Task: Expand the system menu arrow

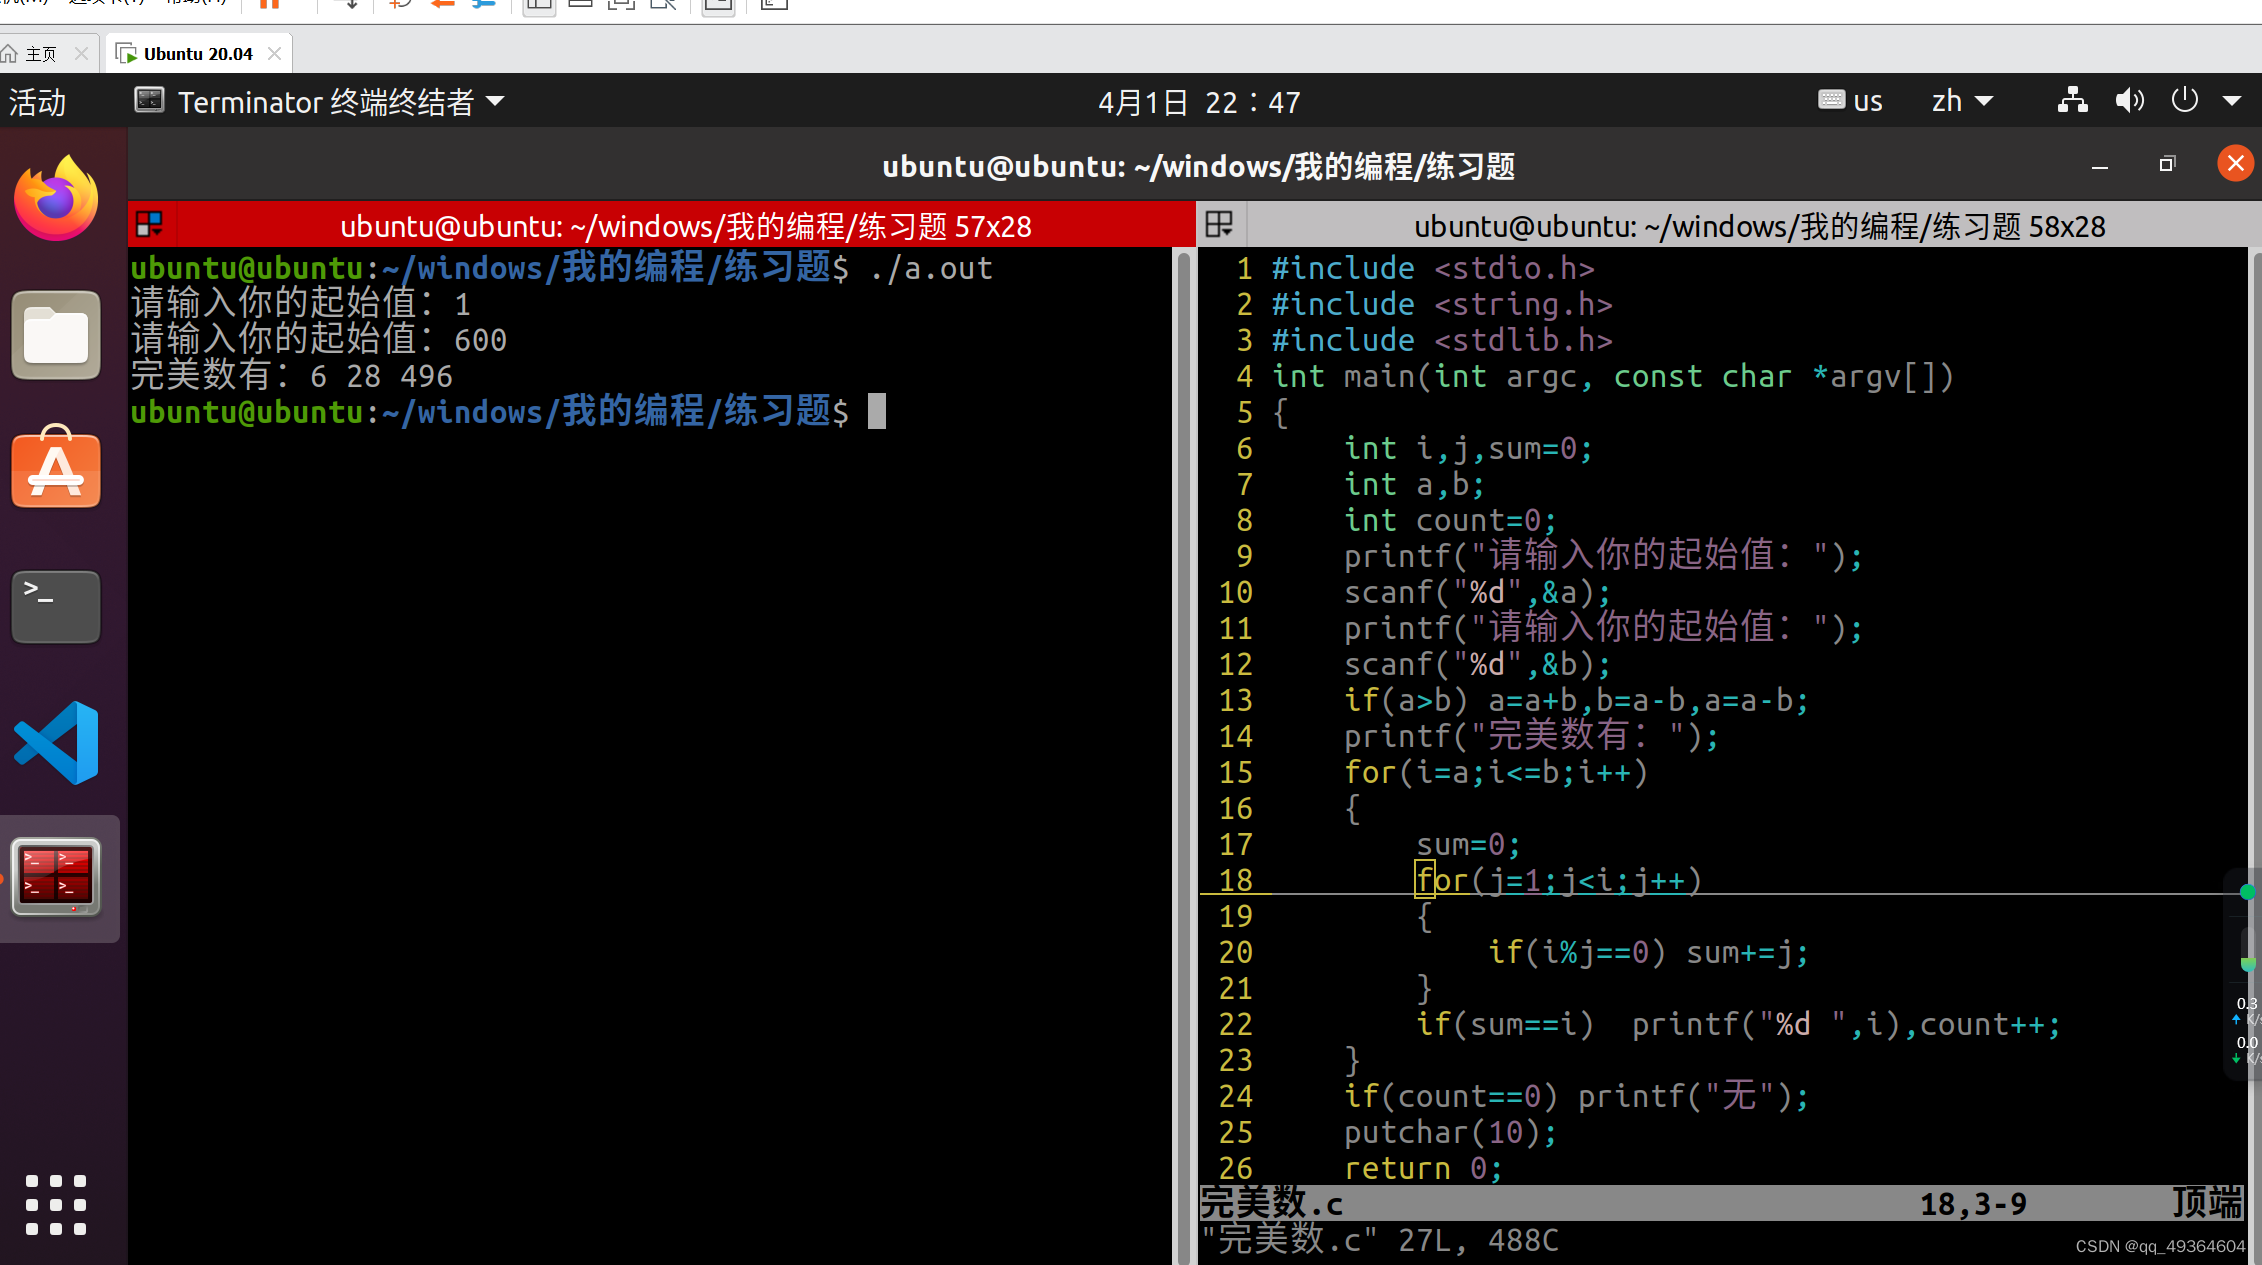Action: tap(2232, 101)
